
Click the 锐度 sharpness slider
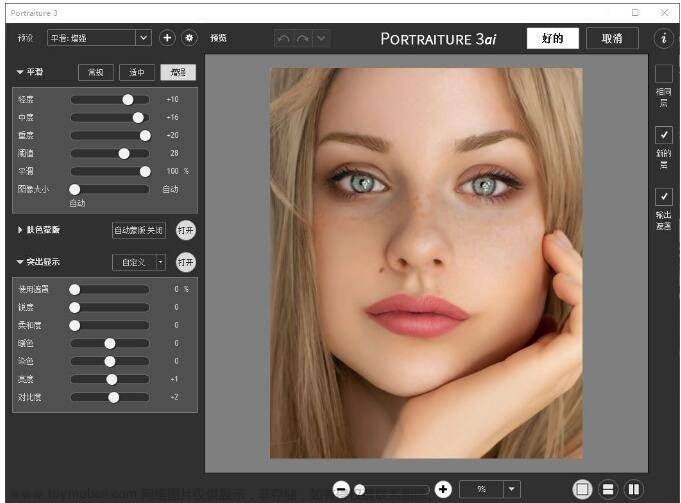[x=110, y=308]
